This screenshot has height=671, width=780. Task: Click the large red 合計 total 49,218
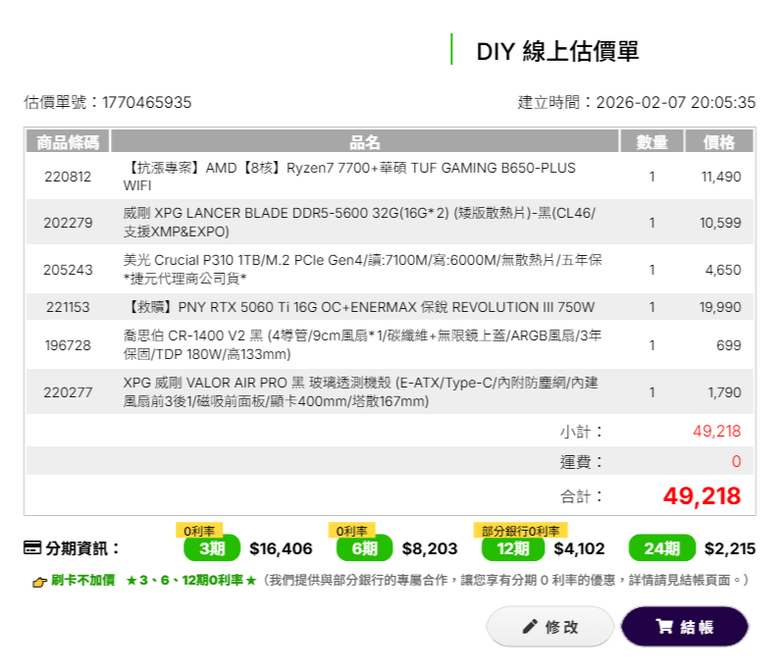click(x=702, y=496)
